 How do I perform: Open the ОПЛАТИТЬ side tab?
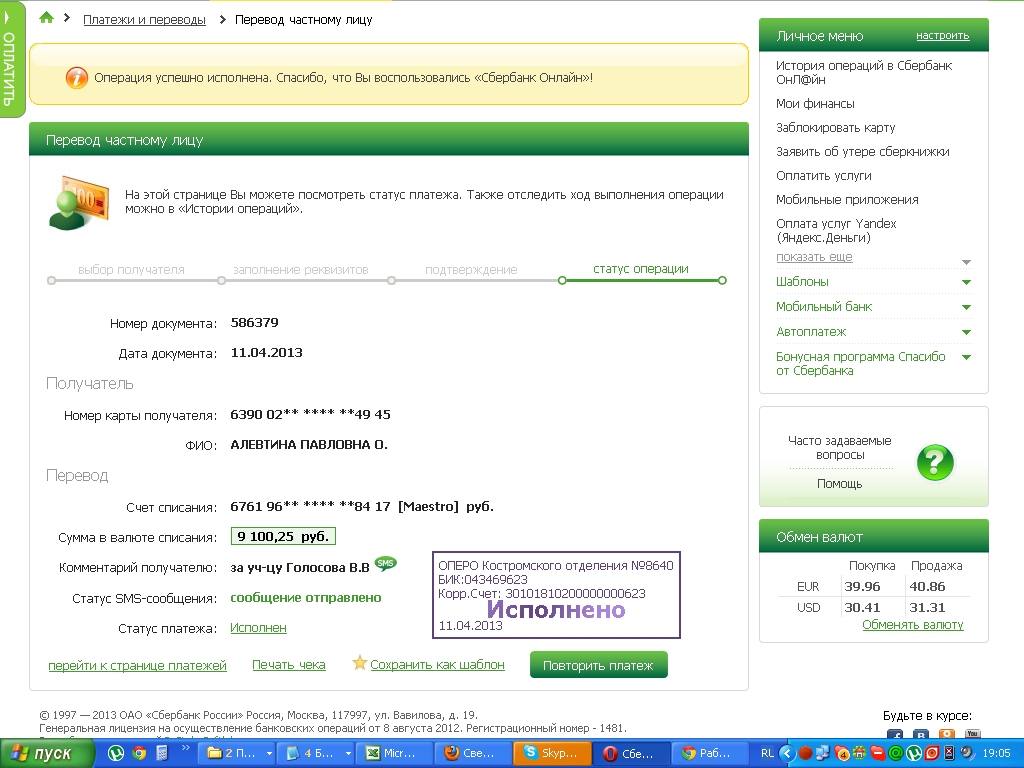[10, 60]
